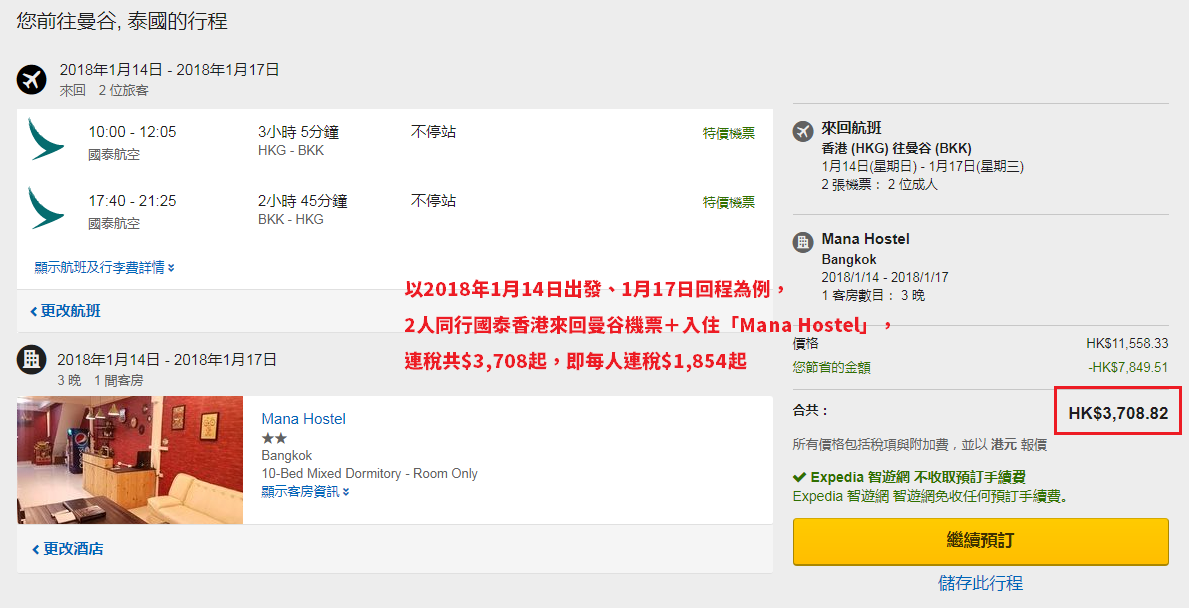Expand 顯示客房資訊 room information

306,492
